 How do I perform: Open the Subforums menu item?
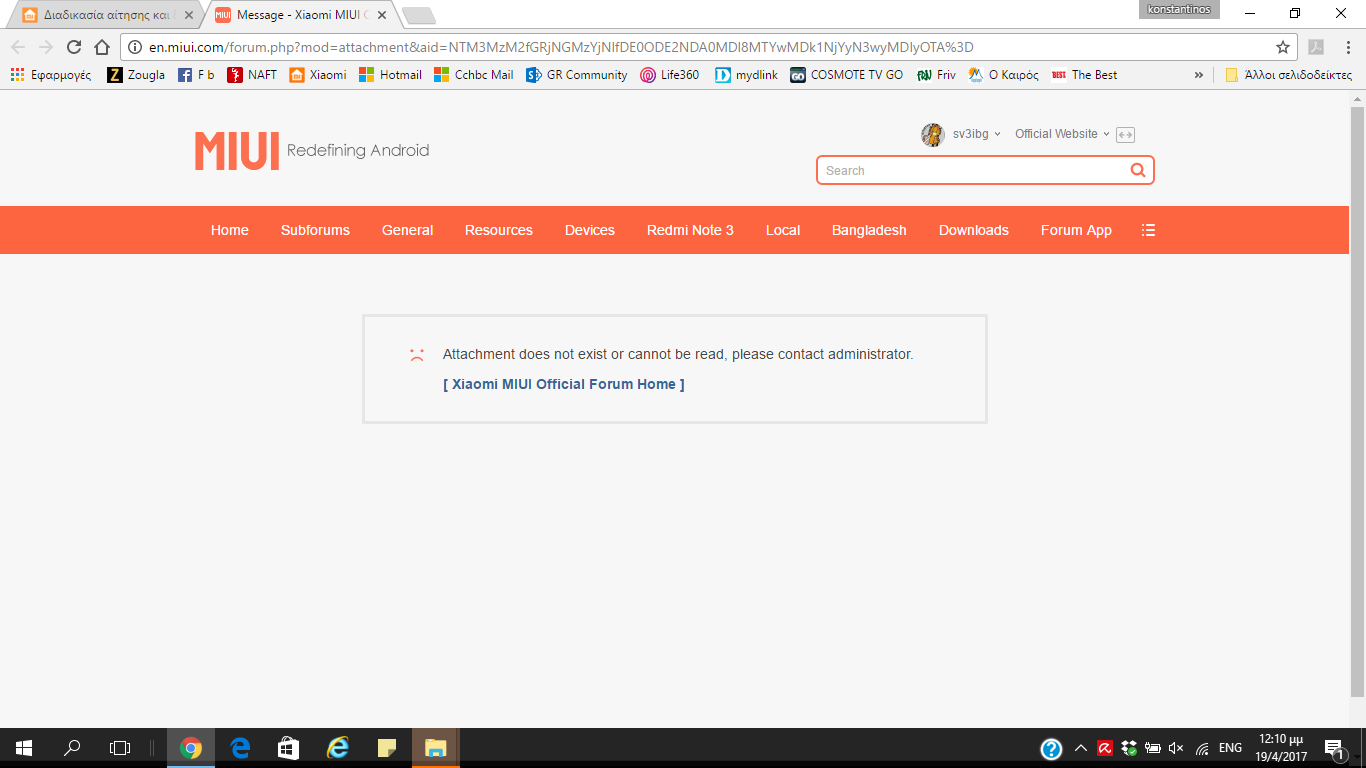pos(315,230)
